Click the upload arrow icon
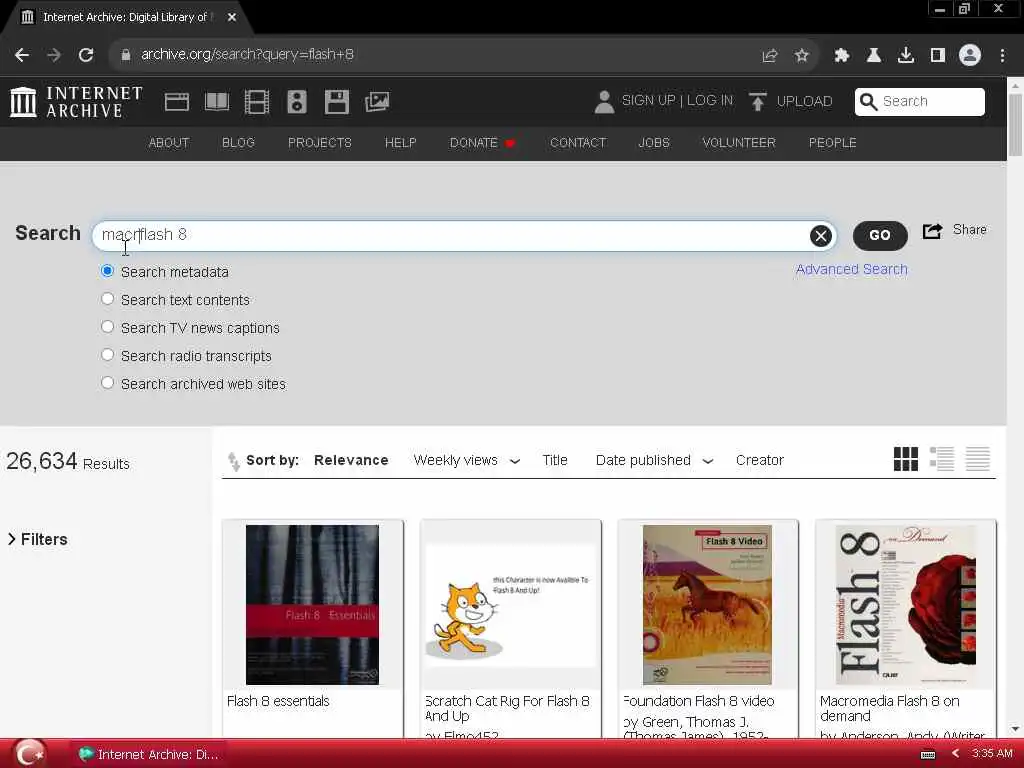The height and width of the screenshot is (768, 1024). point(758,102)
